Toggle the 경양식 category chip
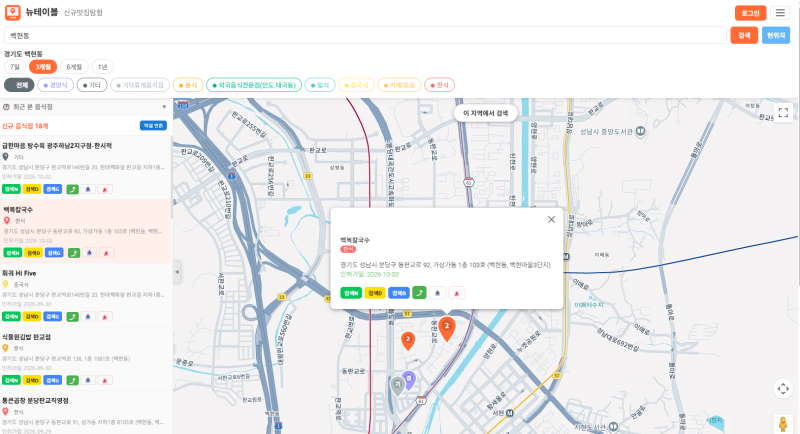Viewport: 800px width, 434px height. tap(56, 85)
